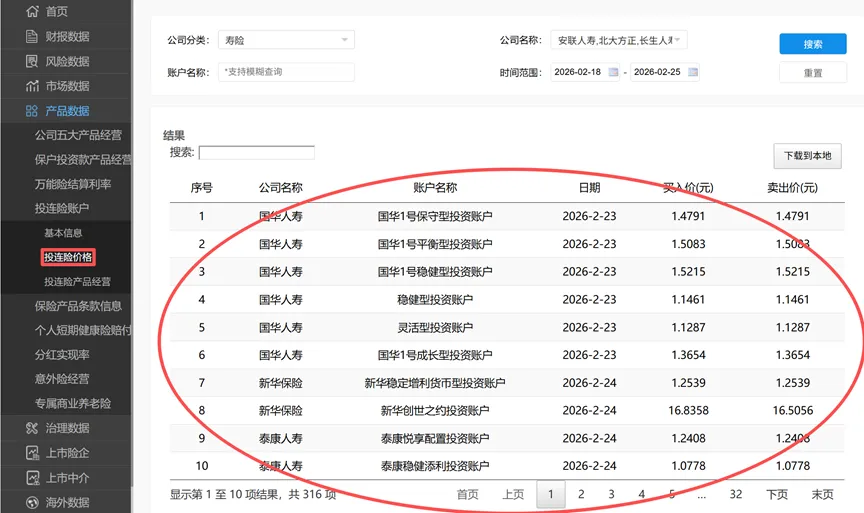Click 上页 previous page link

pyautogui.click(x=513, y=494)
